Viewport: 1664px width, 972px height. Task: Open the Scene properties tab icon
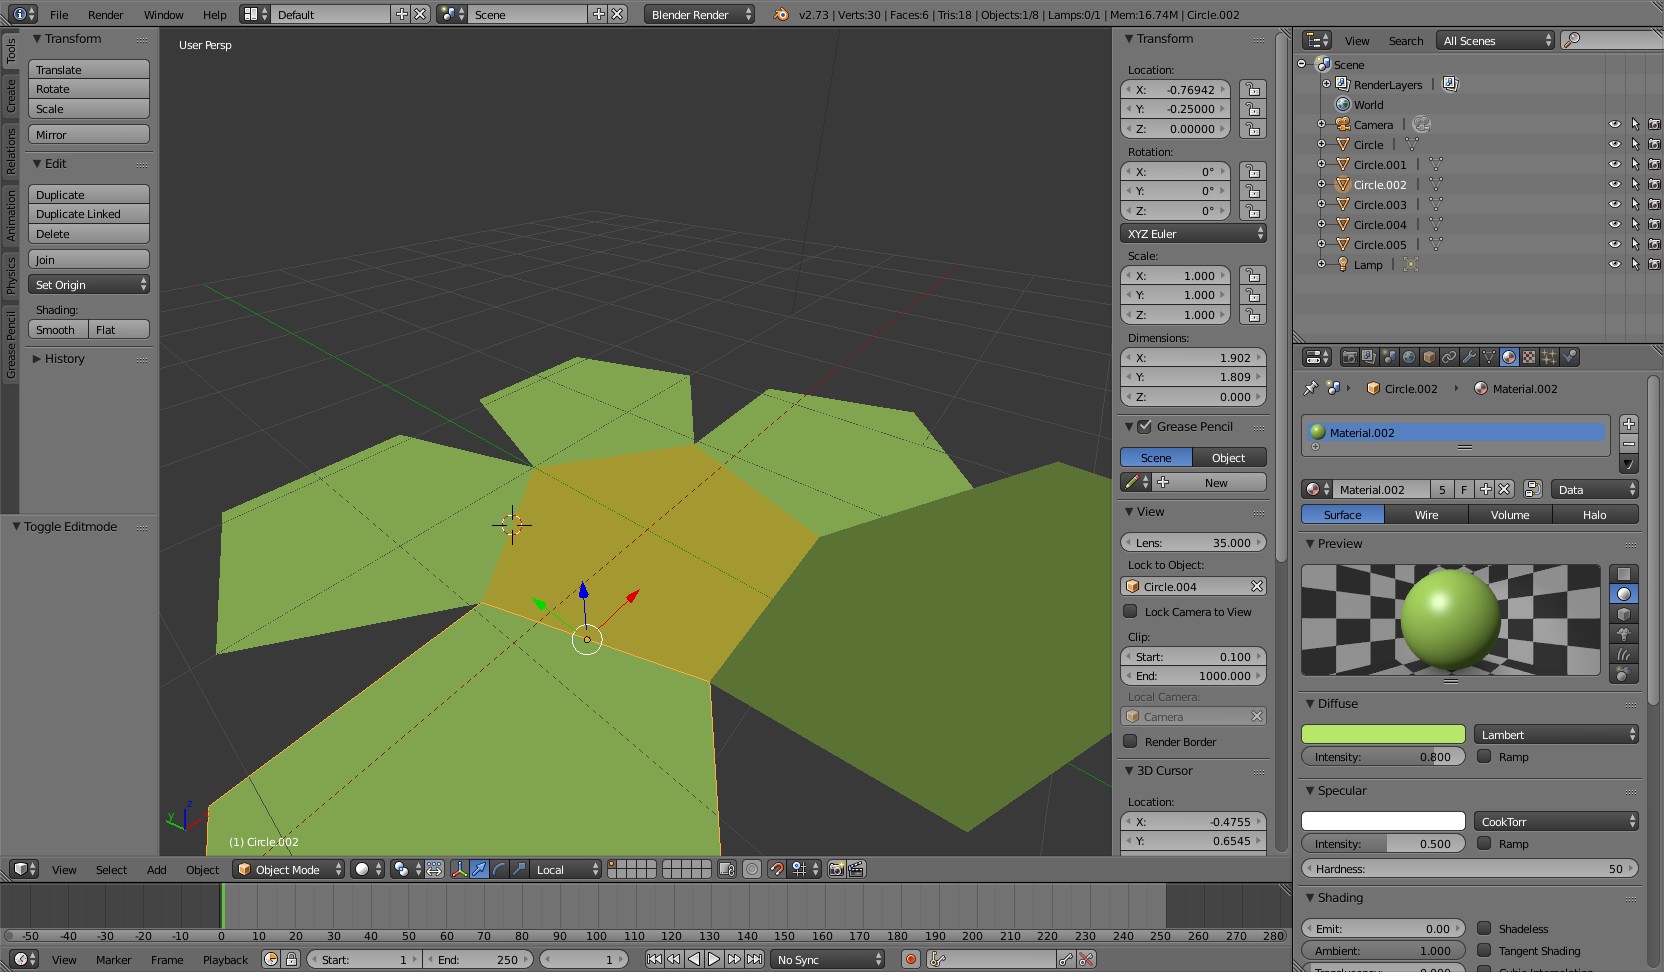pyautogui.click(x=1389, y=357)
